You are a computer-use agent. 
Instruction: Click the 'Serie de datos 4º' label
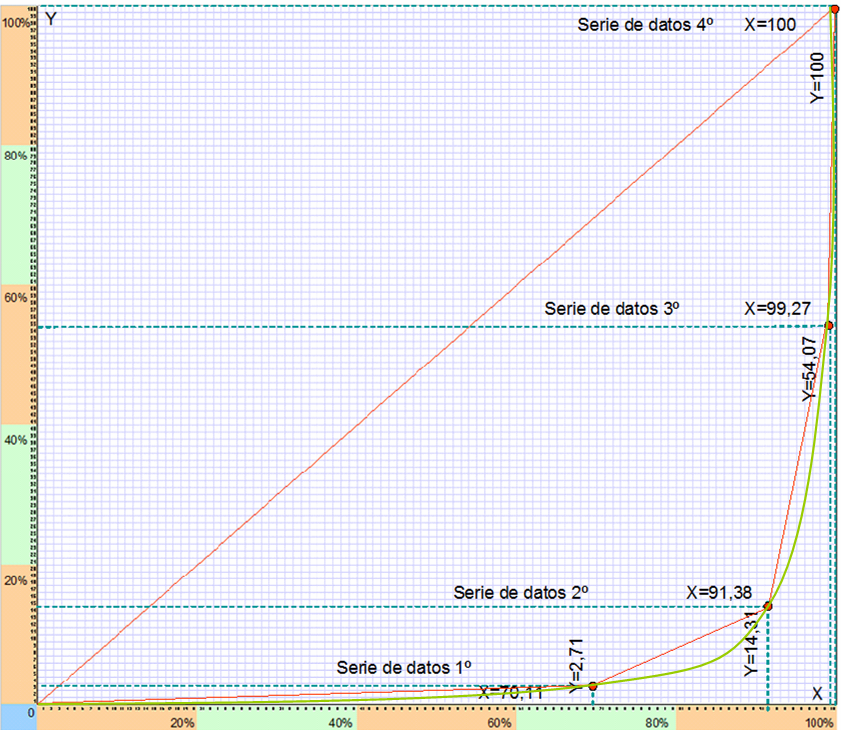pos(645,25)
